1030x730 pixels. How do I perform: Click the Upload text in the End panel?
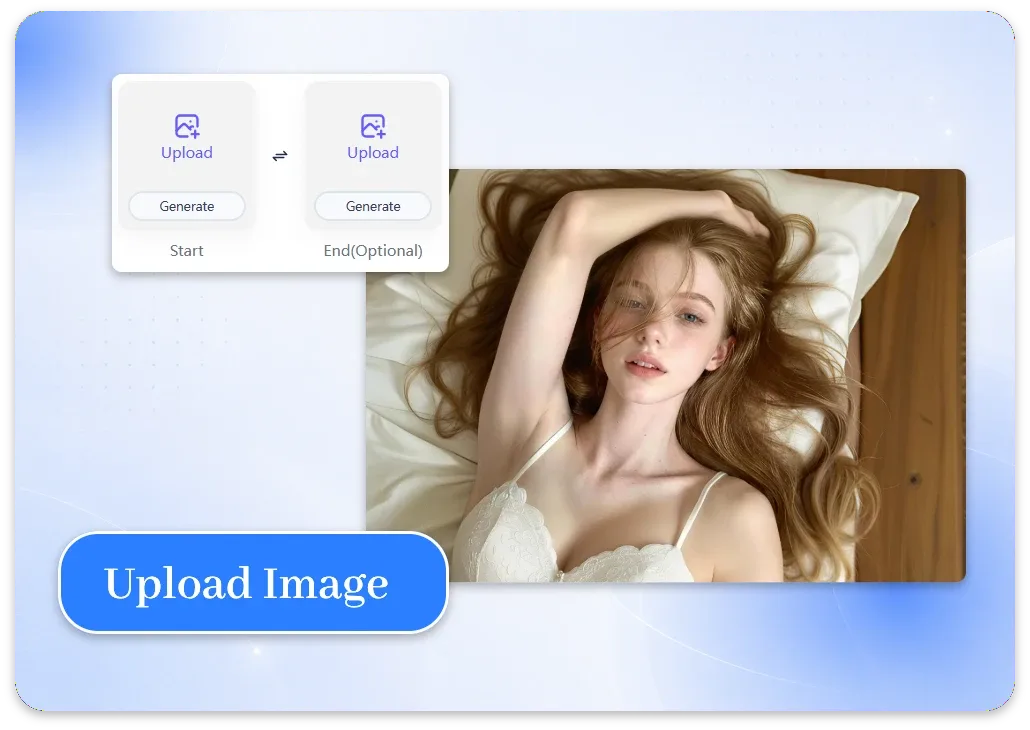point(373,153)
